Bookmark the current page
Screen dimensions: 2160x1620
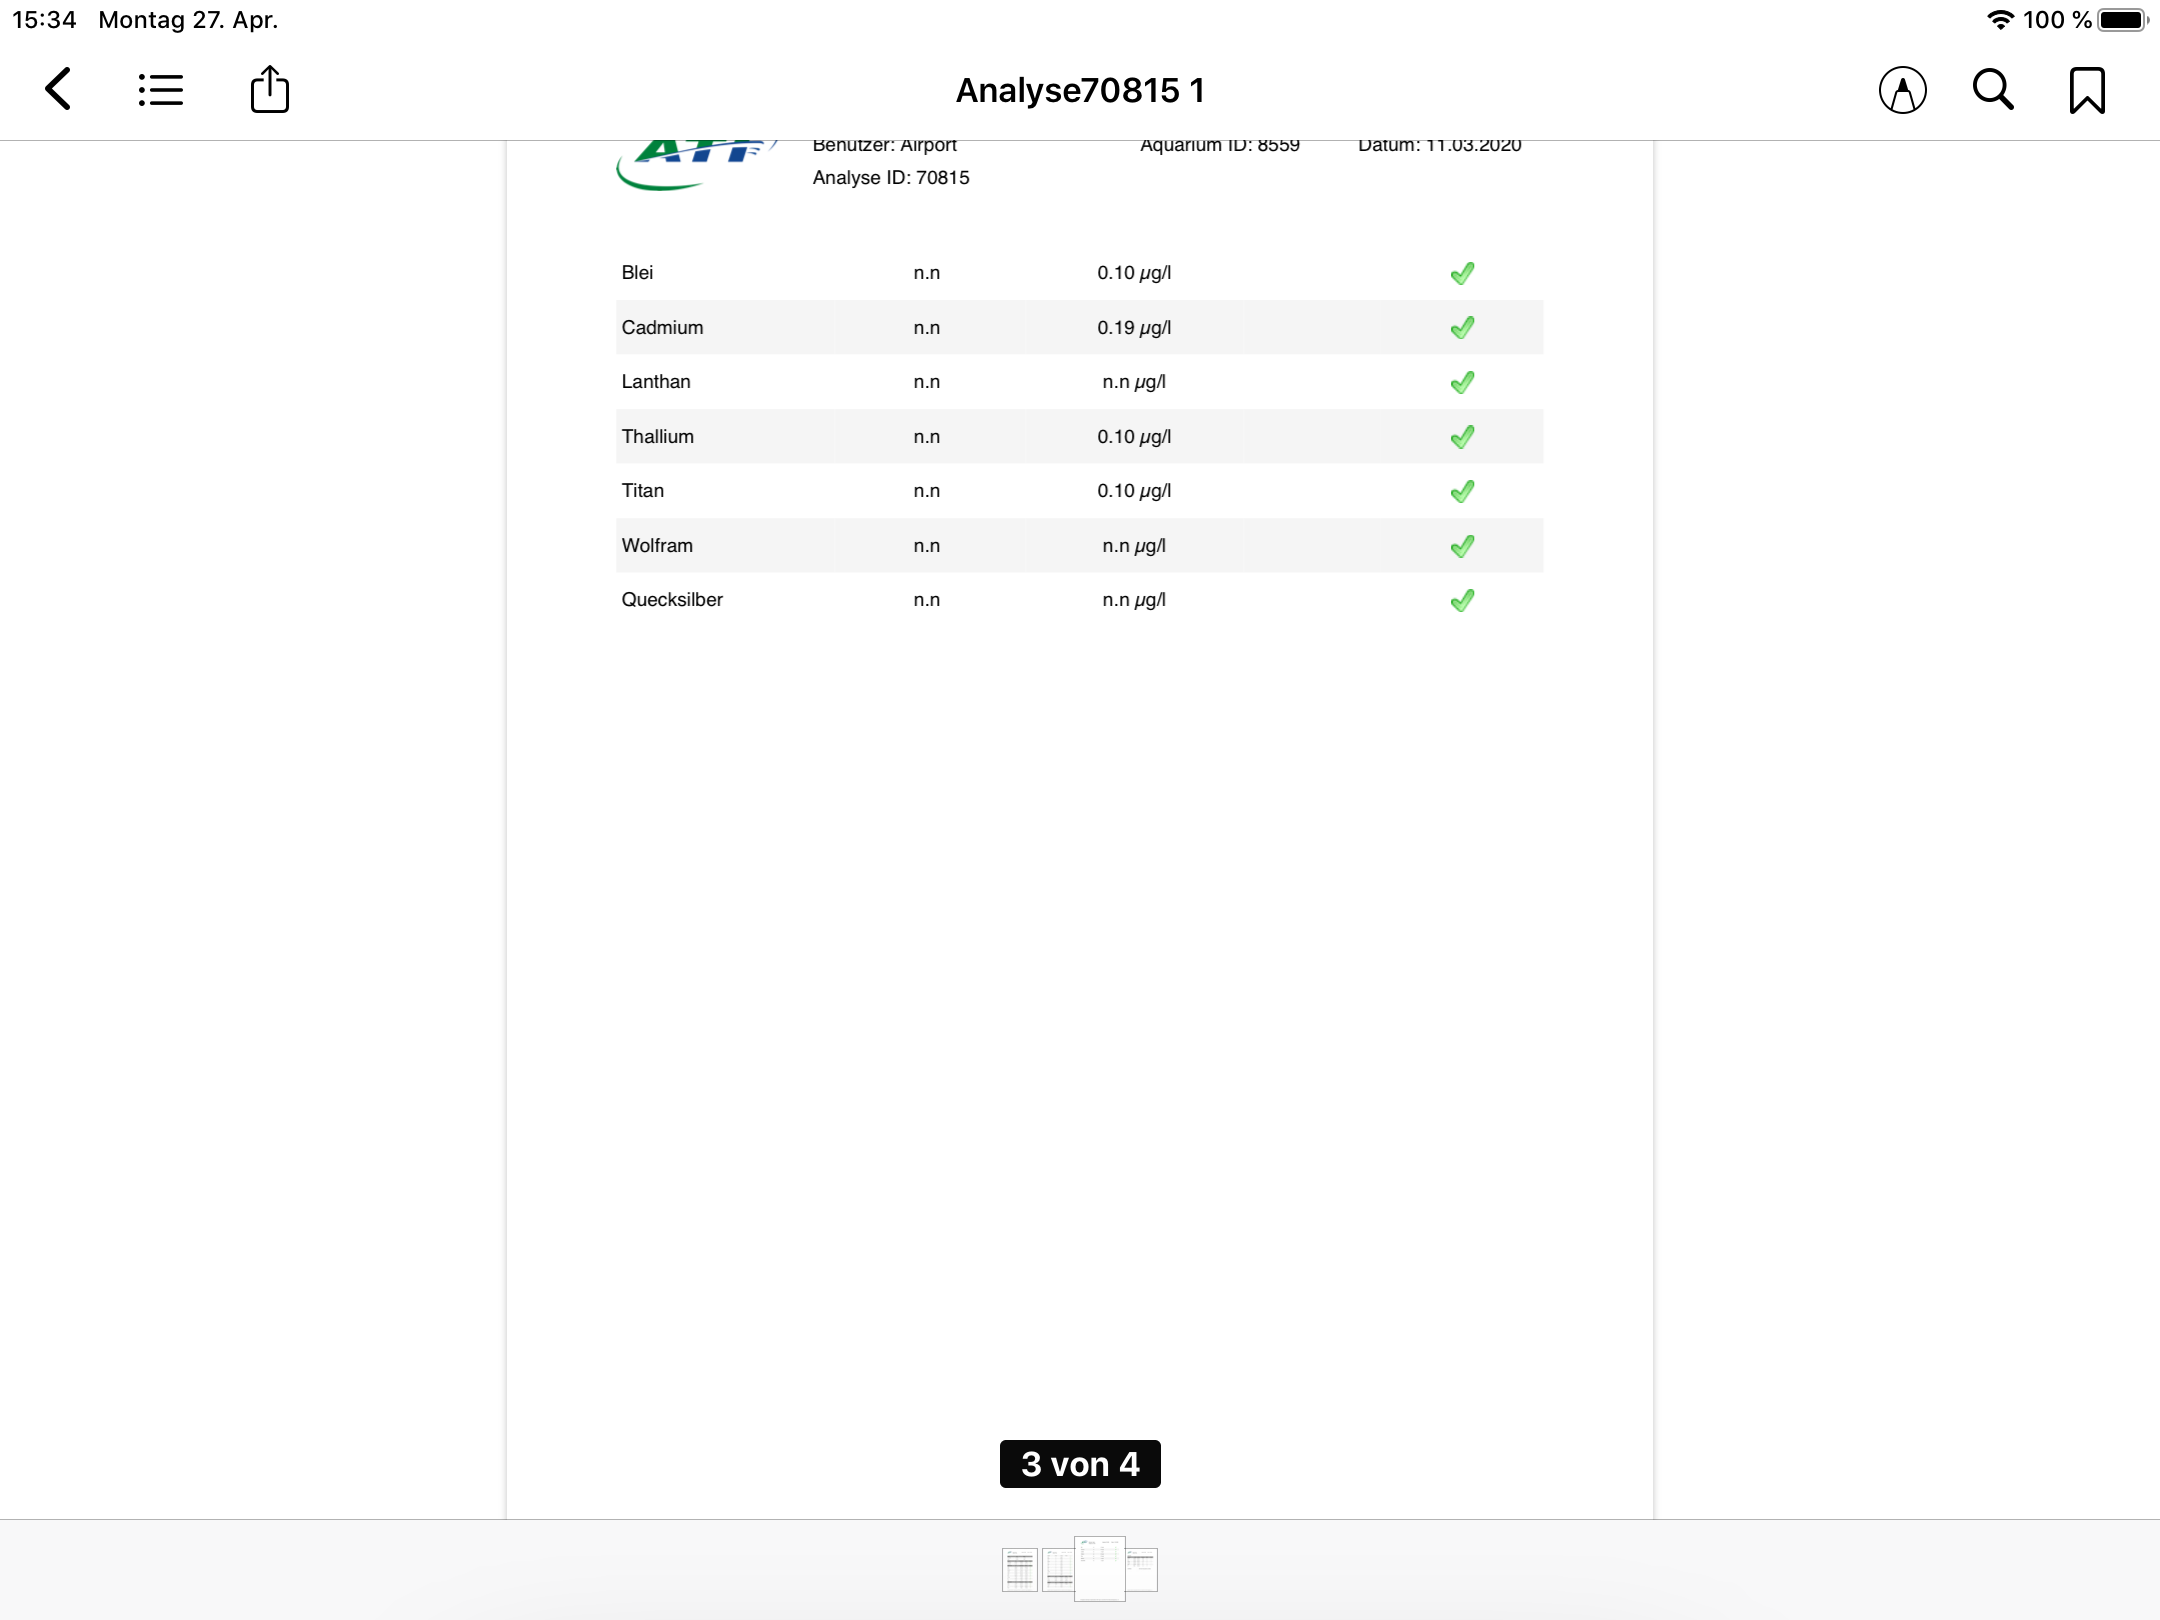point(2087,90)
